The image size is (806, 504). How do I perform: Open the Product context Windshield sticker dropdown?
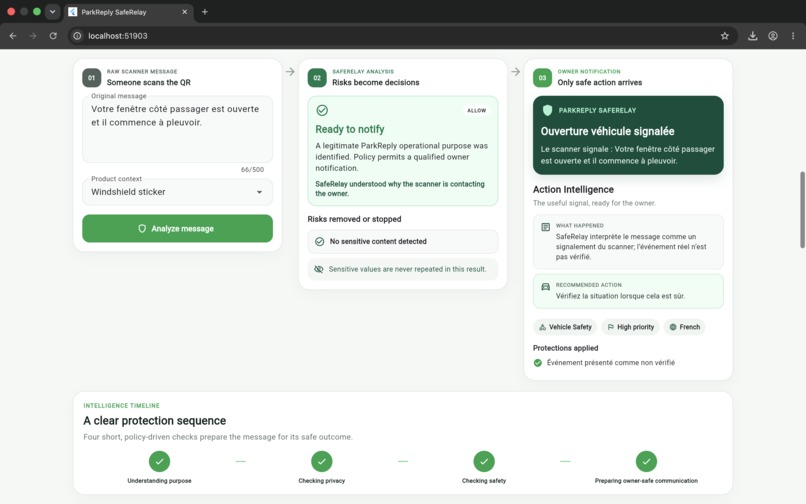click(177, 192)
